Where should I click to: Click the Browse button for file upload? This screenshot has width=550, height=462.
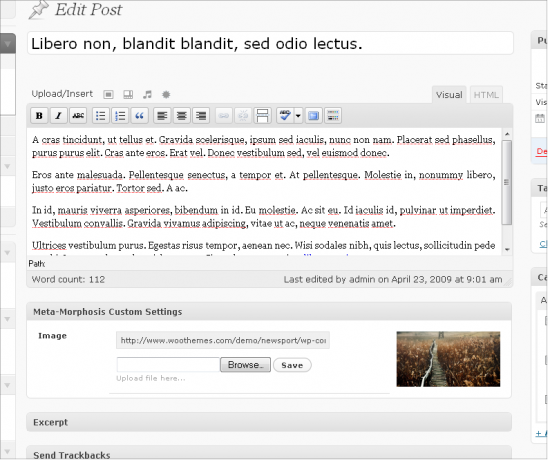[x=245, y=365]
